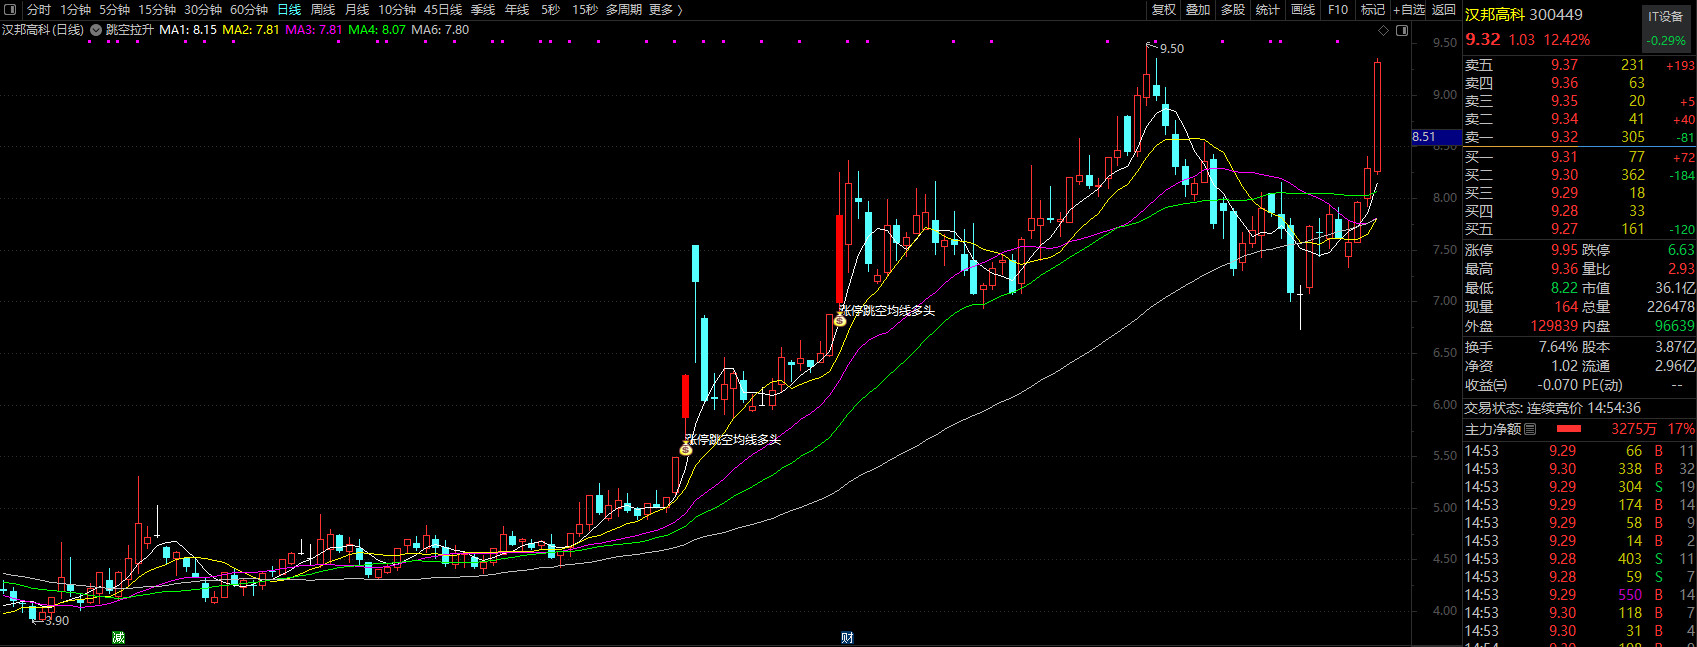Viewport: 1697px width, 647px height.
Task: Open the 多股 multi-stock view
Action: pos(1233,9)
